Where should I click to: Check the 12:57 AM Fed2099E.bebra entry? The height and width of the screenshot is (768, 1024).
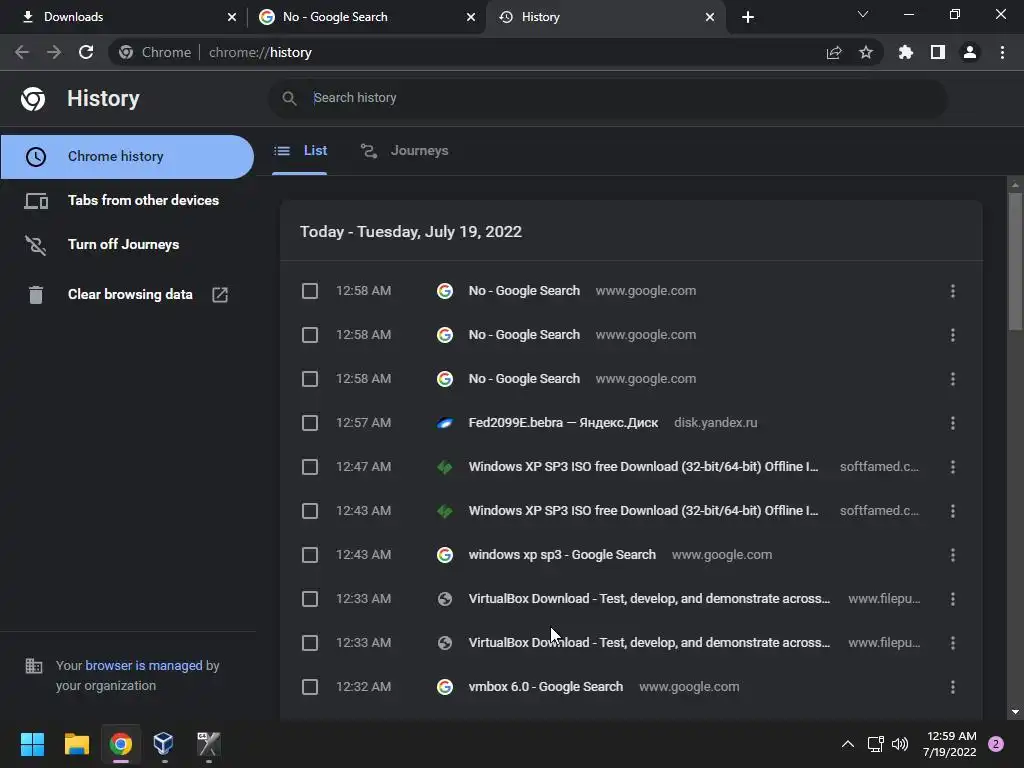pyautogui.click(x=310, y=423)
